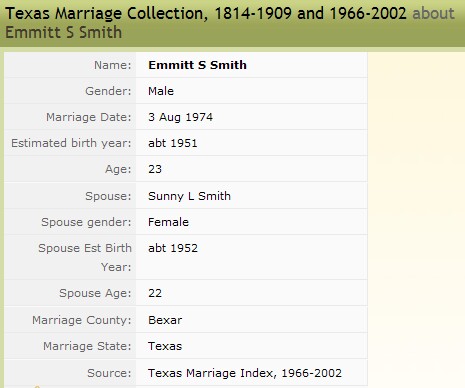Click the marriage date 3 Aug 1974

tap(180, 117)
